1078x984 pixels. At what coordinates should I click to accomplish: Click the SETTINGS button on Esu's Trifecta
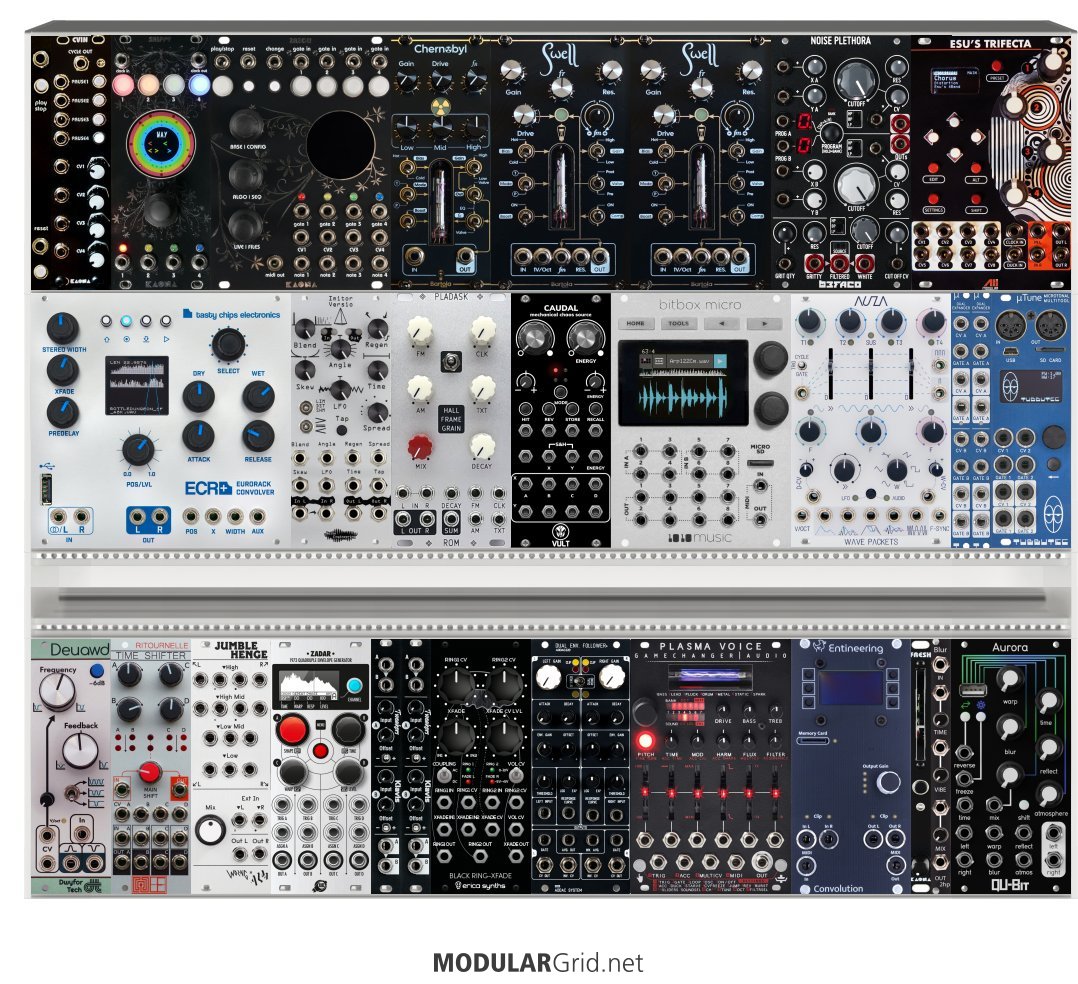(934, 197)
